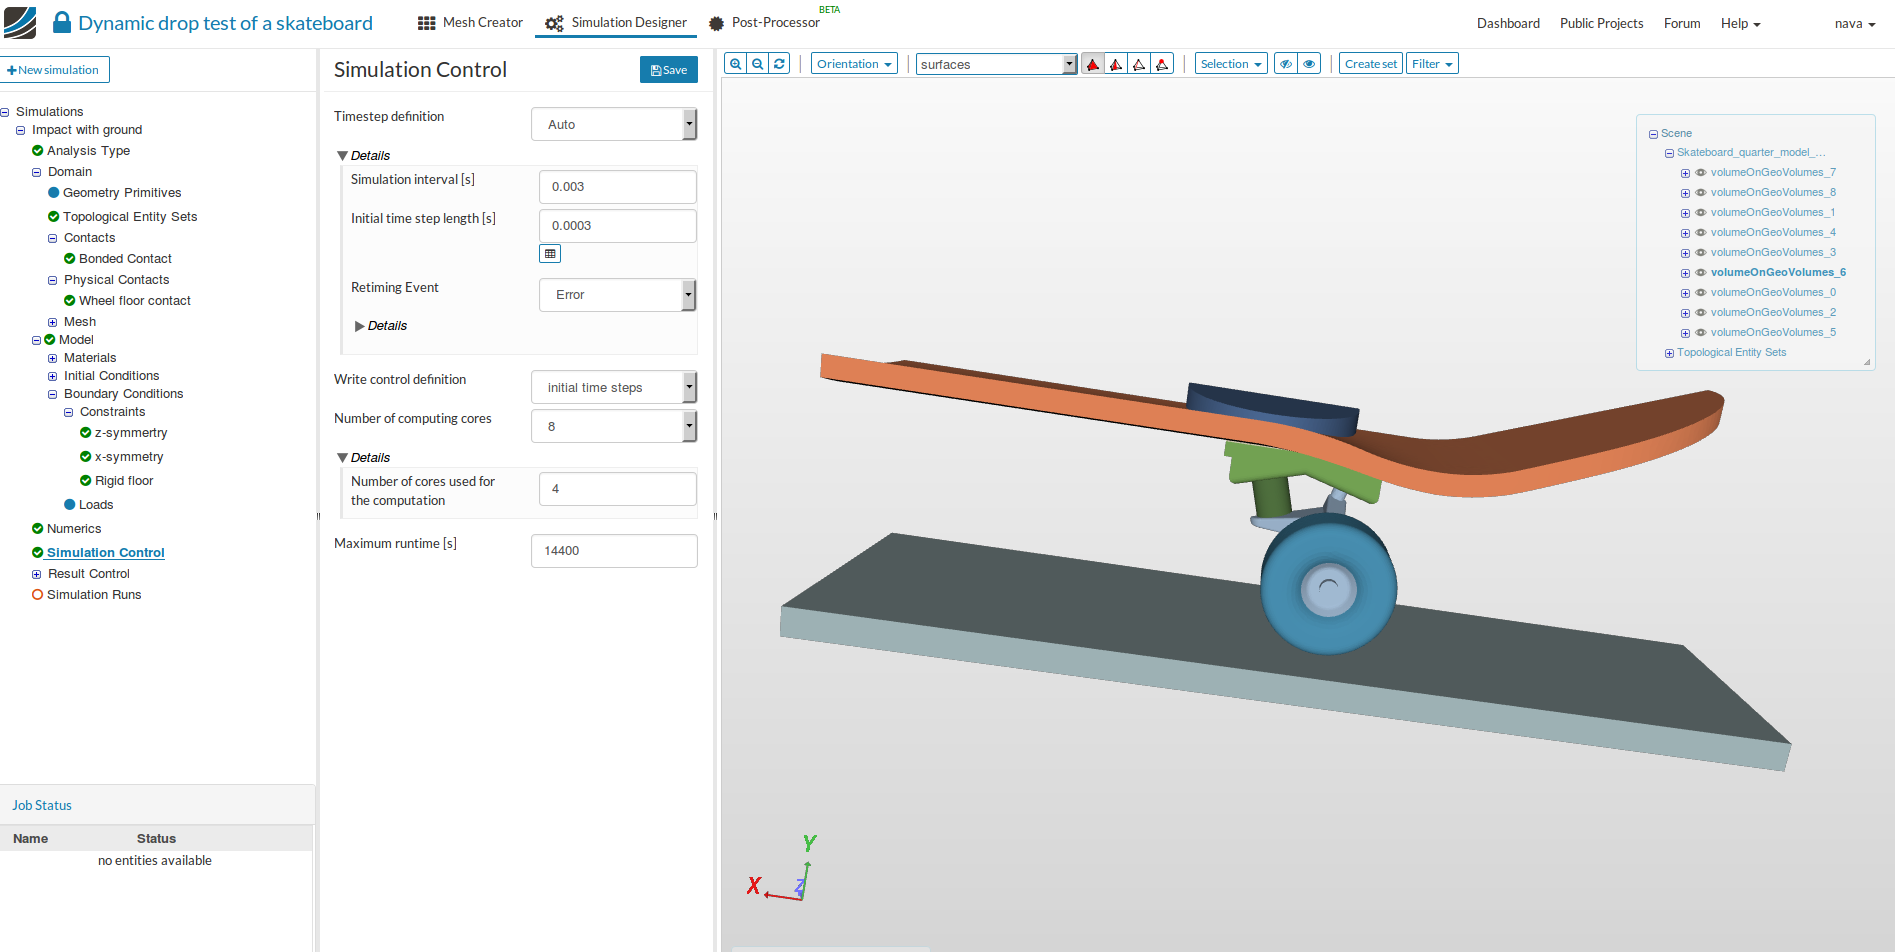Toggle visibility of volumeOnGeoVolumes_6
The width and height of the screenshot is (1895, 952).
point(1701,273)
